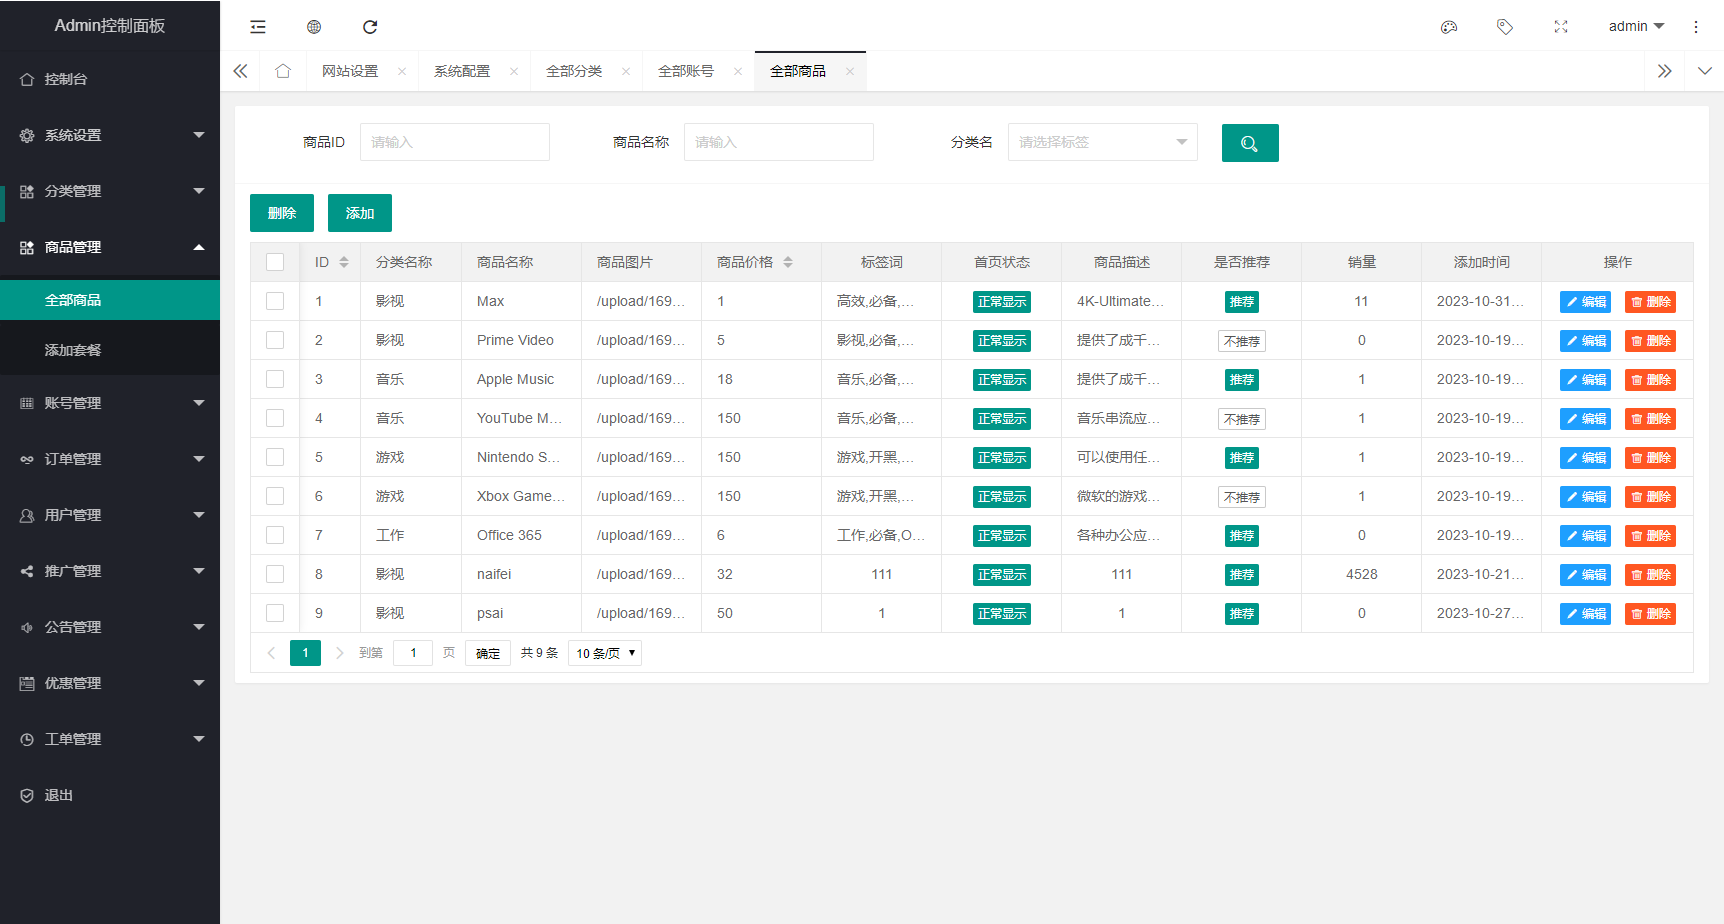The height and width of the screenshot is (924, 1724).
Task: Click 编辑 on the Office 365 row
Action: pos(1584,535)
